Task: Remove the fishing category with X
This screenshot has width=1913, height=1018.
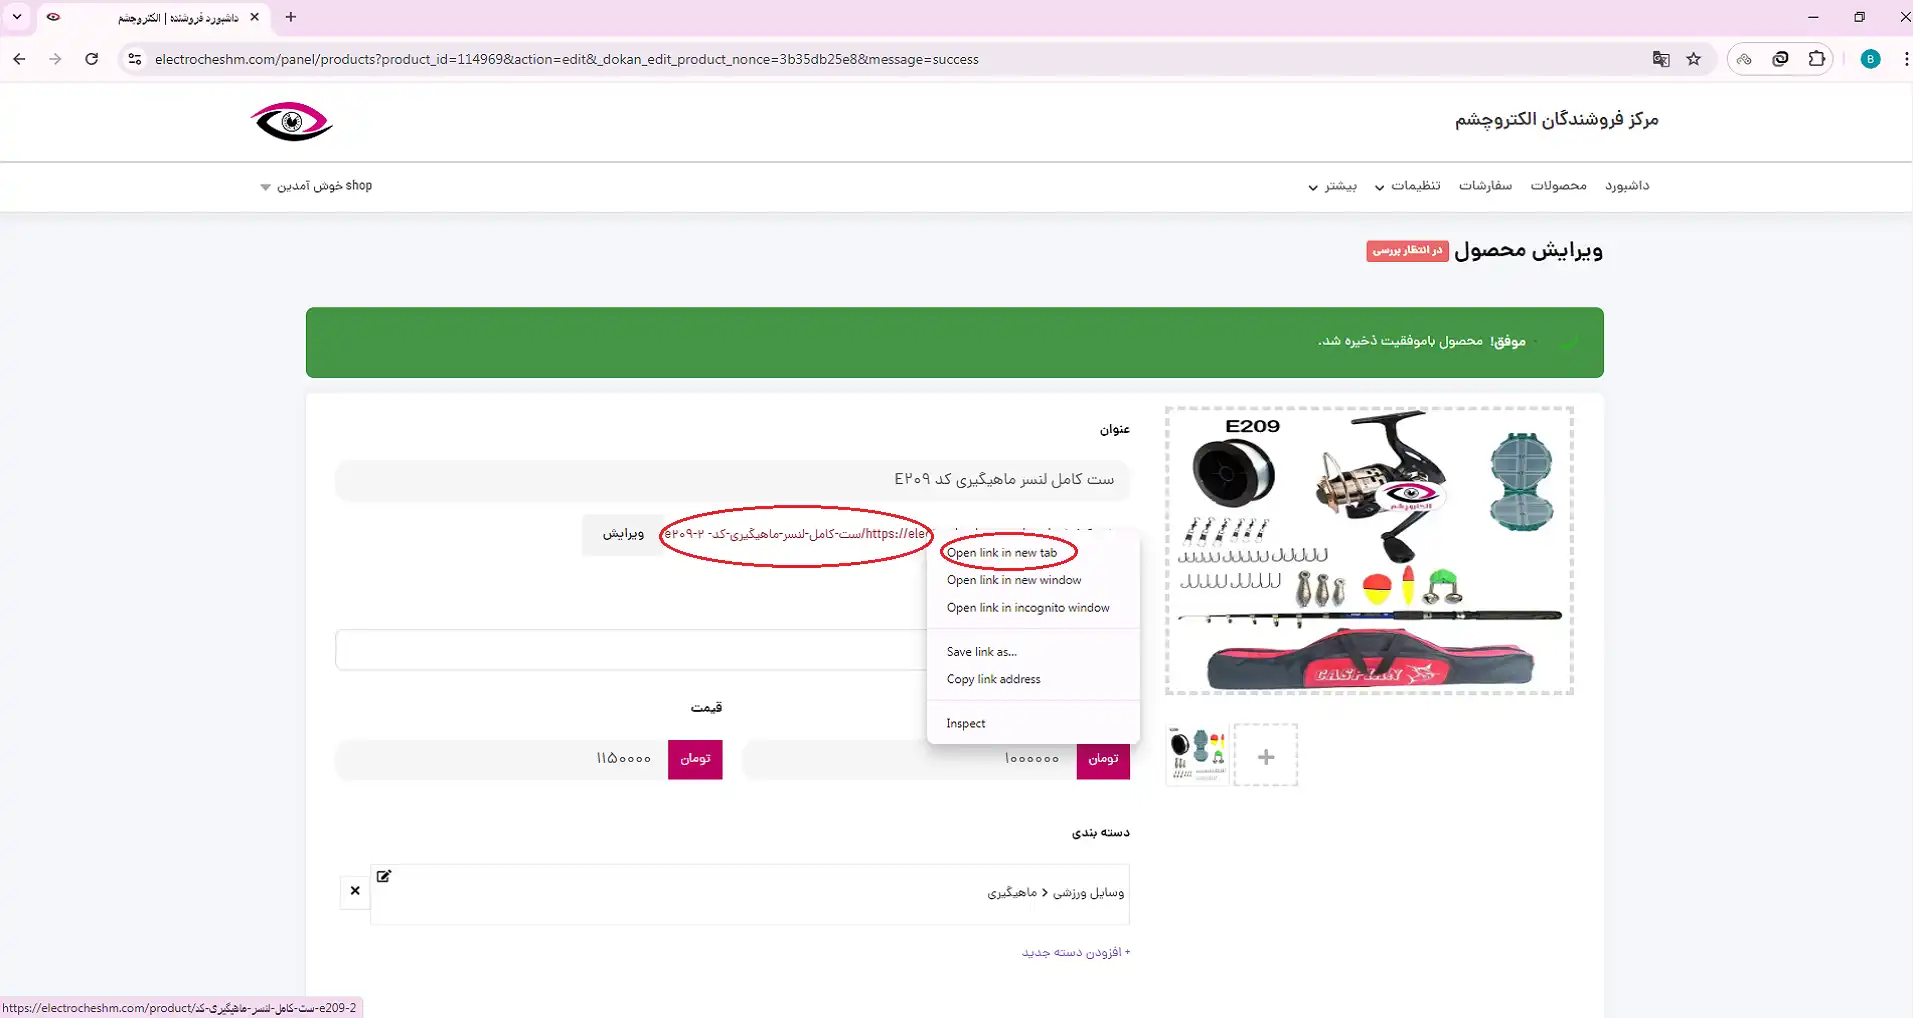Action: click(x=355, y=890)
